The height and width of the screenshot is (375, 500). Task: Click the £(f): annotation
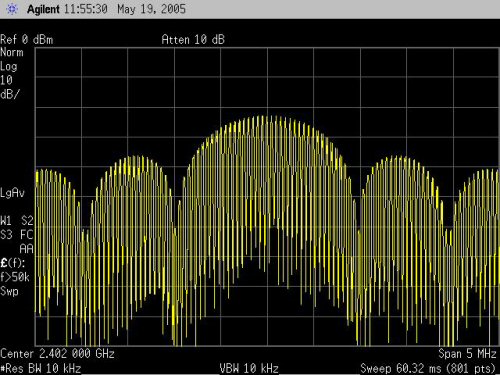click(13, 263)
